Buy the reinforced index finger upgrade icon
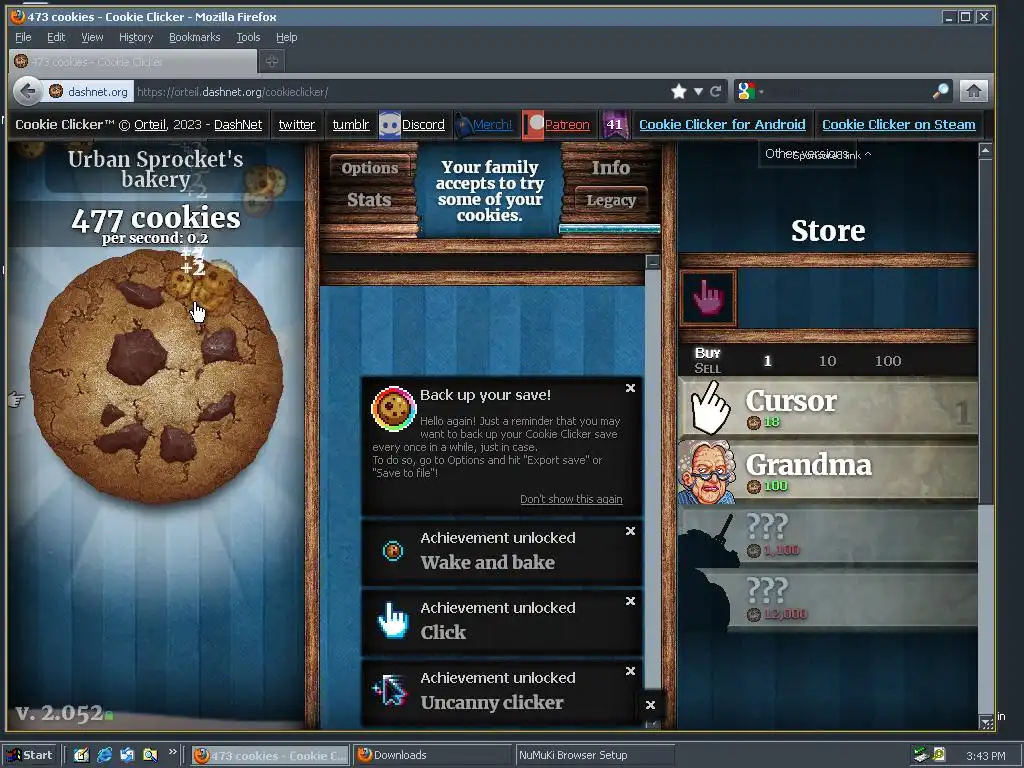Screen dimensions: 1024x768 click(x=709, y=298)
